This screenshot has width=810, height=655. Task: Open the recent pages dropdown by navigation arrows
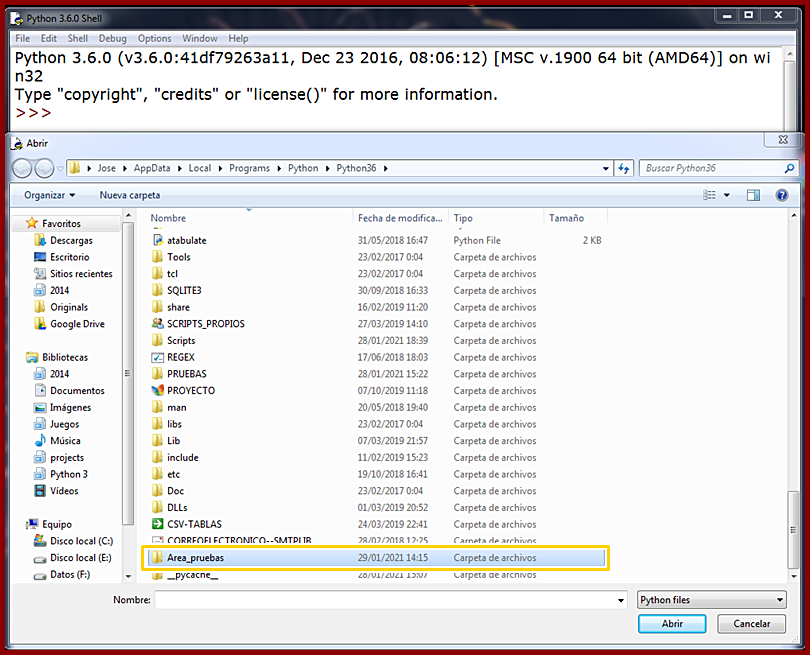60,168
